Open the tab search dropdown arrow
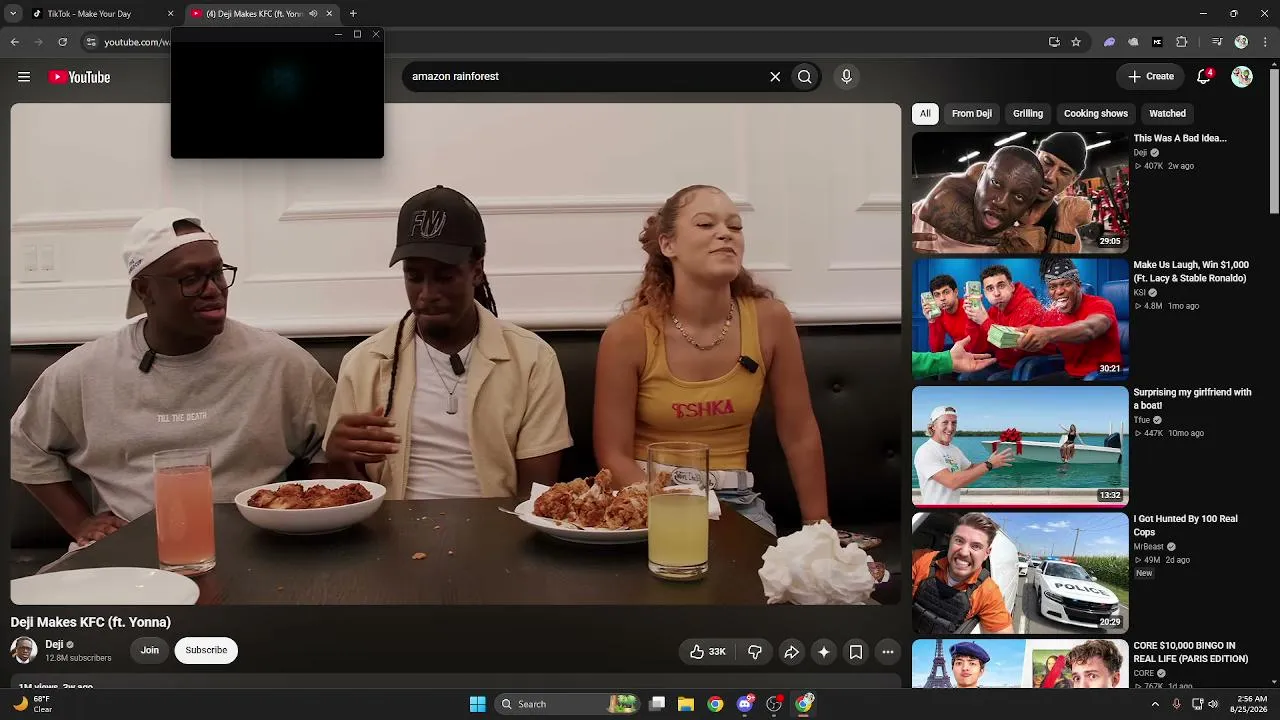The height and width of the screenshot is (720, 1280). coord(12,14)
